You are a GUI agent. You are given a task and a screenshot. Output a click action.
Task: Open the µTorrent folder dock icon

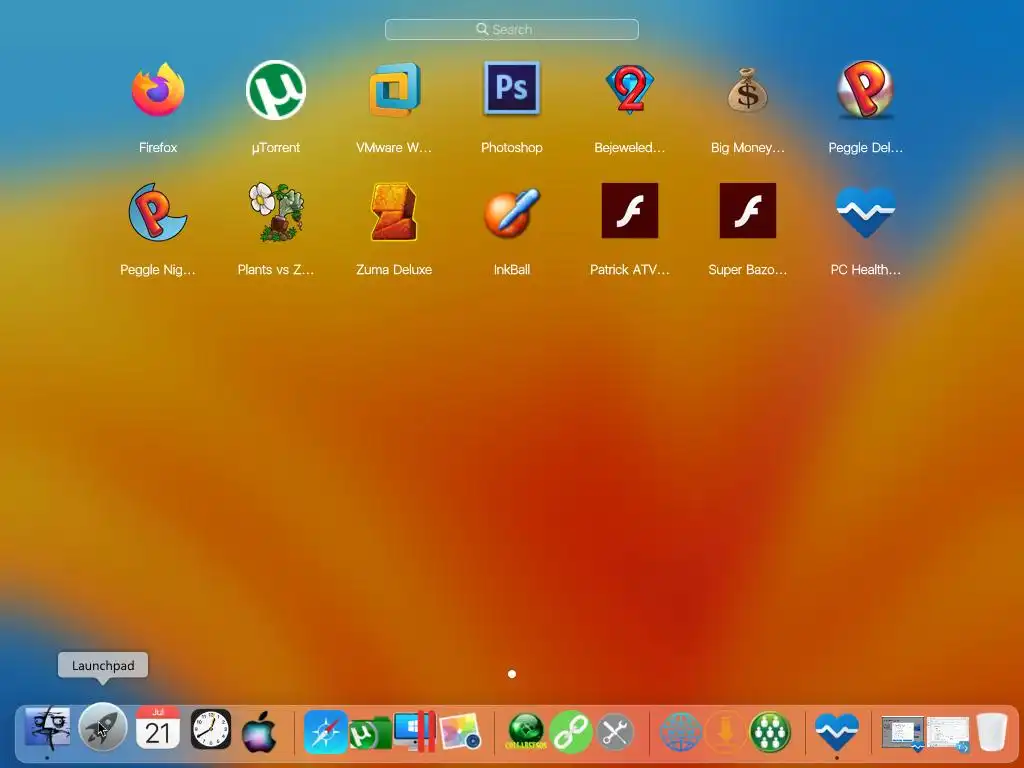pos(370,734)
